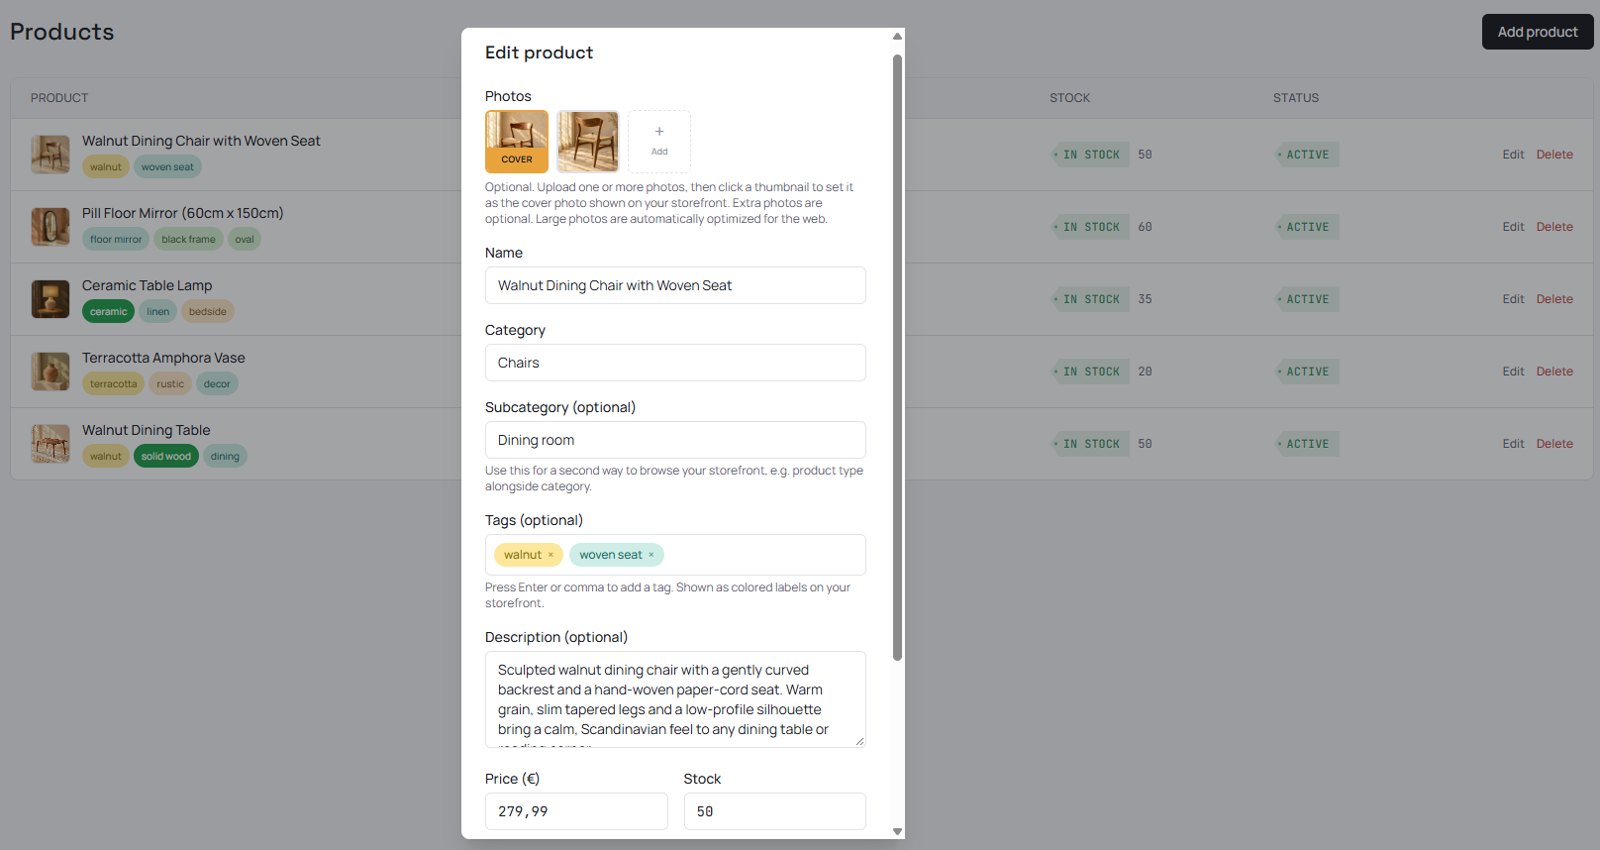Delete the Terracotta Amphora Vase product
Screen dimensions: 1600x850
[1554, 371]
